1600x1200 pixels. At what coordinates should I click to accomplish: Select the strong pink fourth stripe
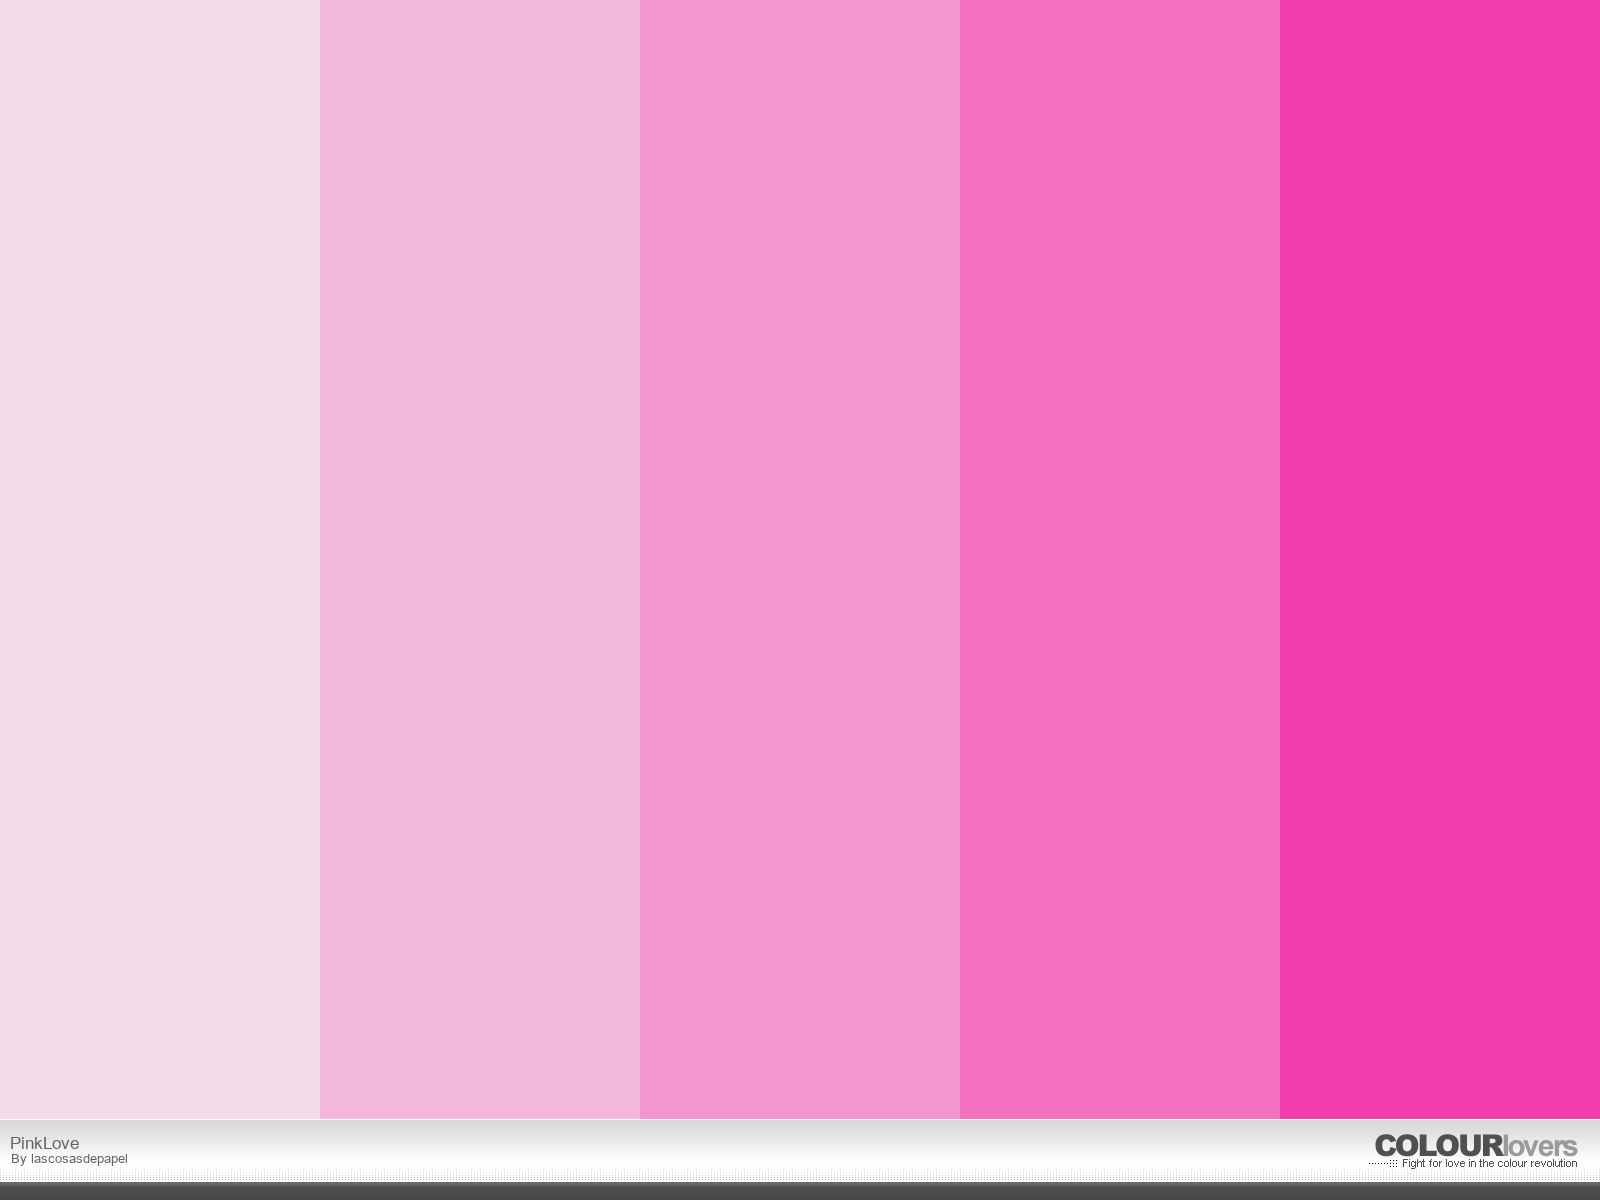pos(1120,559)
